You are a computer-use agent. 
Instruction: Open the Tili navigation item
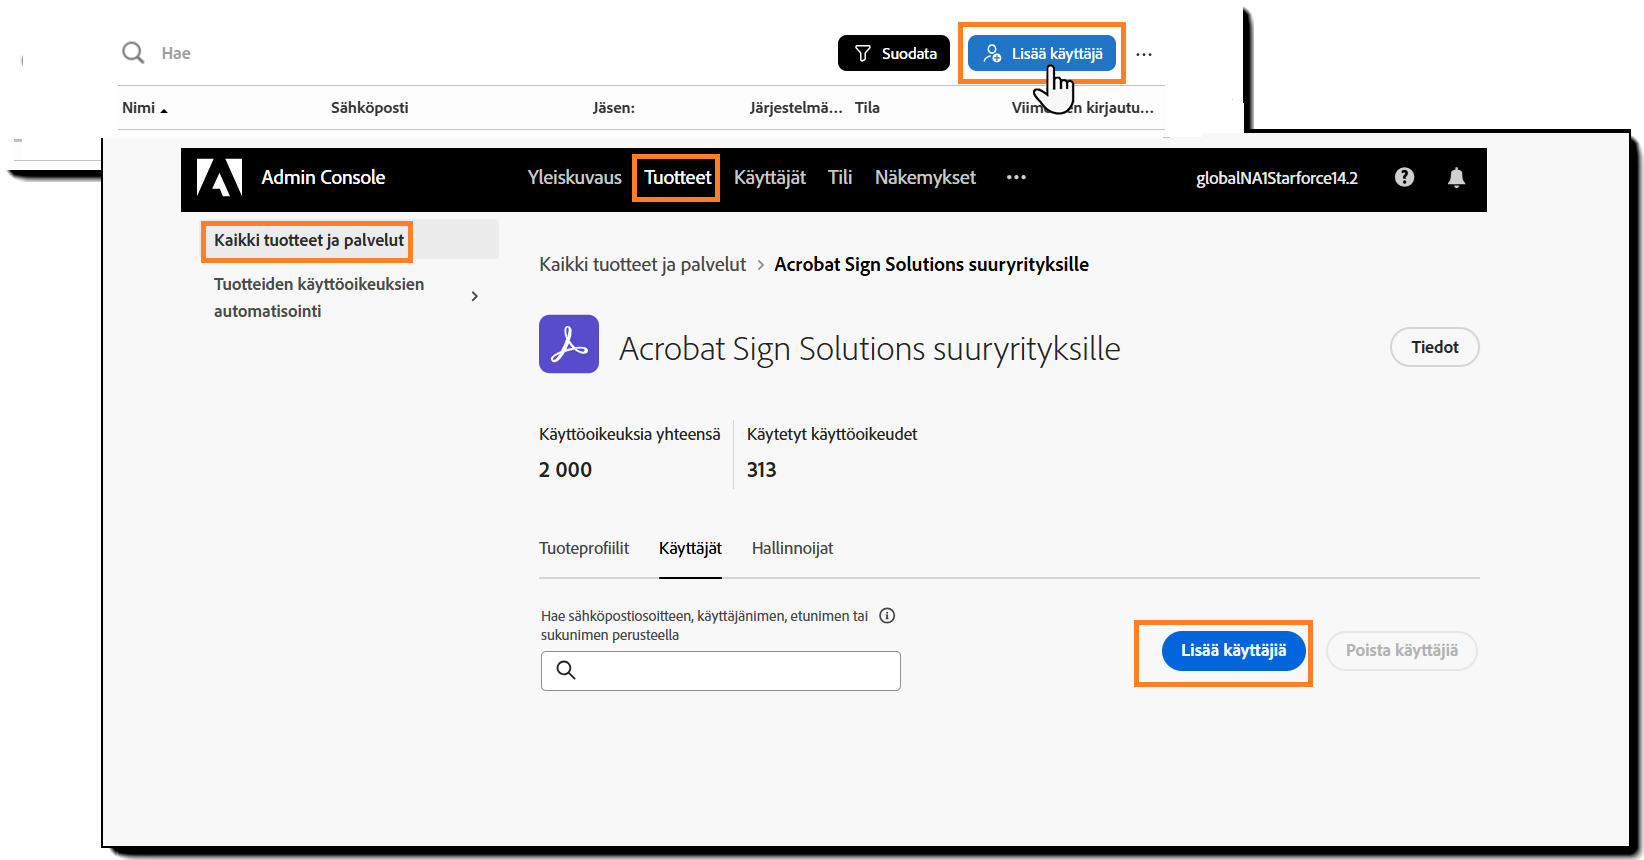pos(840,177)
